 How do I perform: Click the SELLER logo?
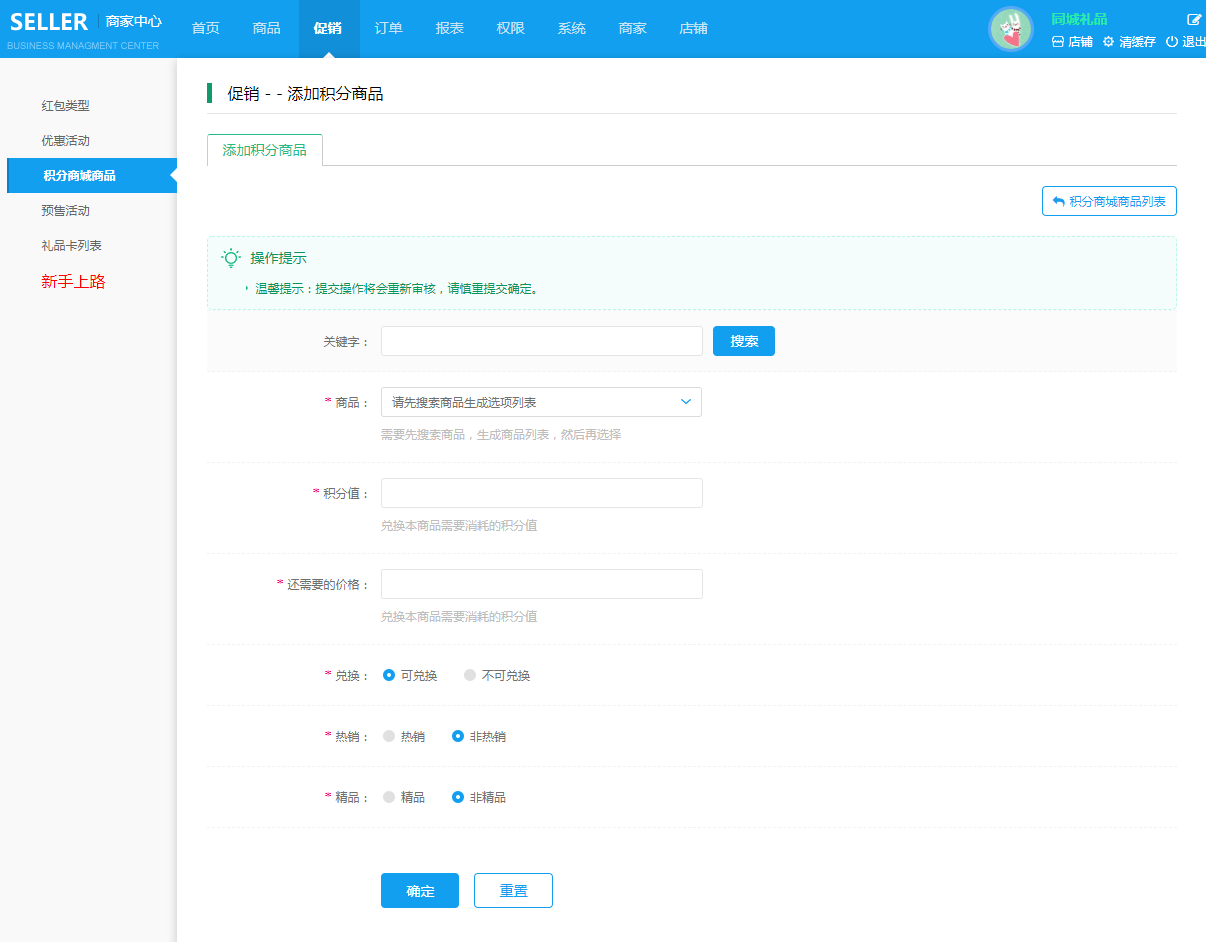[49, 22]
